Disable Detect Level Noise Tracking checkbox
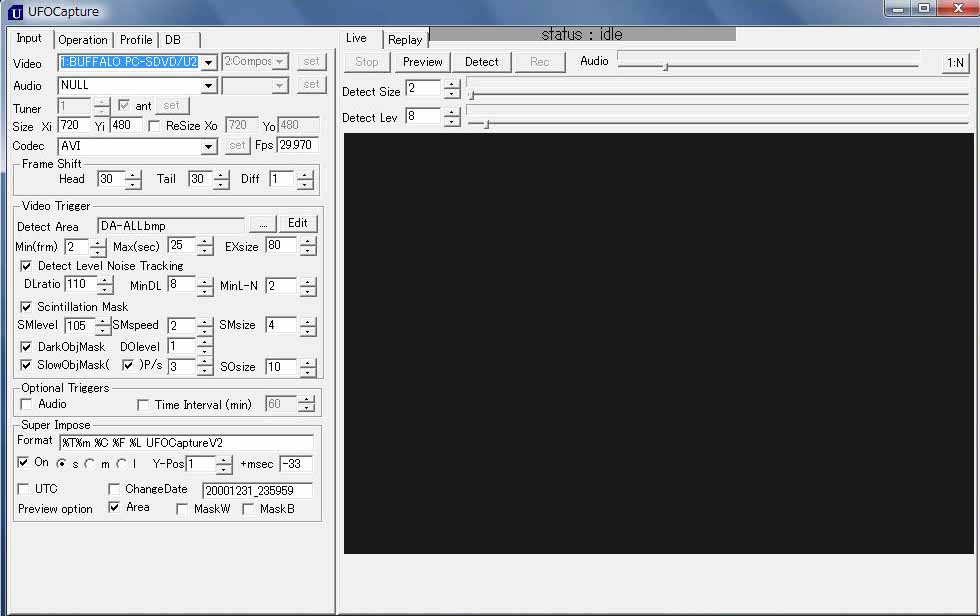 click(26, 266)
